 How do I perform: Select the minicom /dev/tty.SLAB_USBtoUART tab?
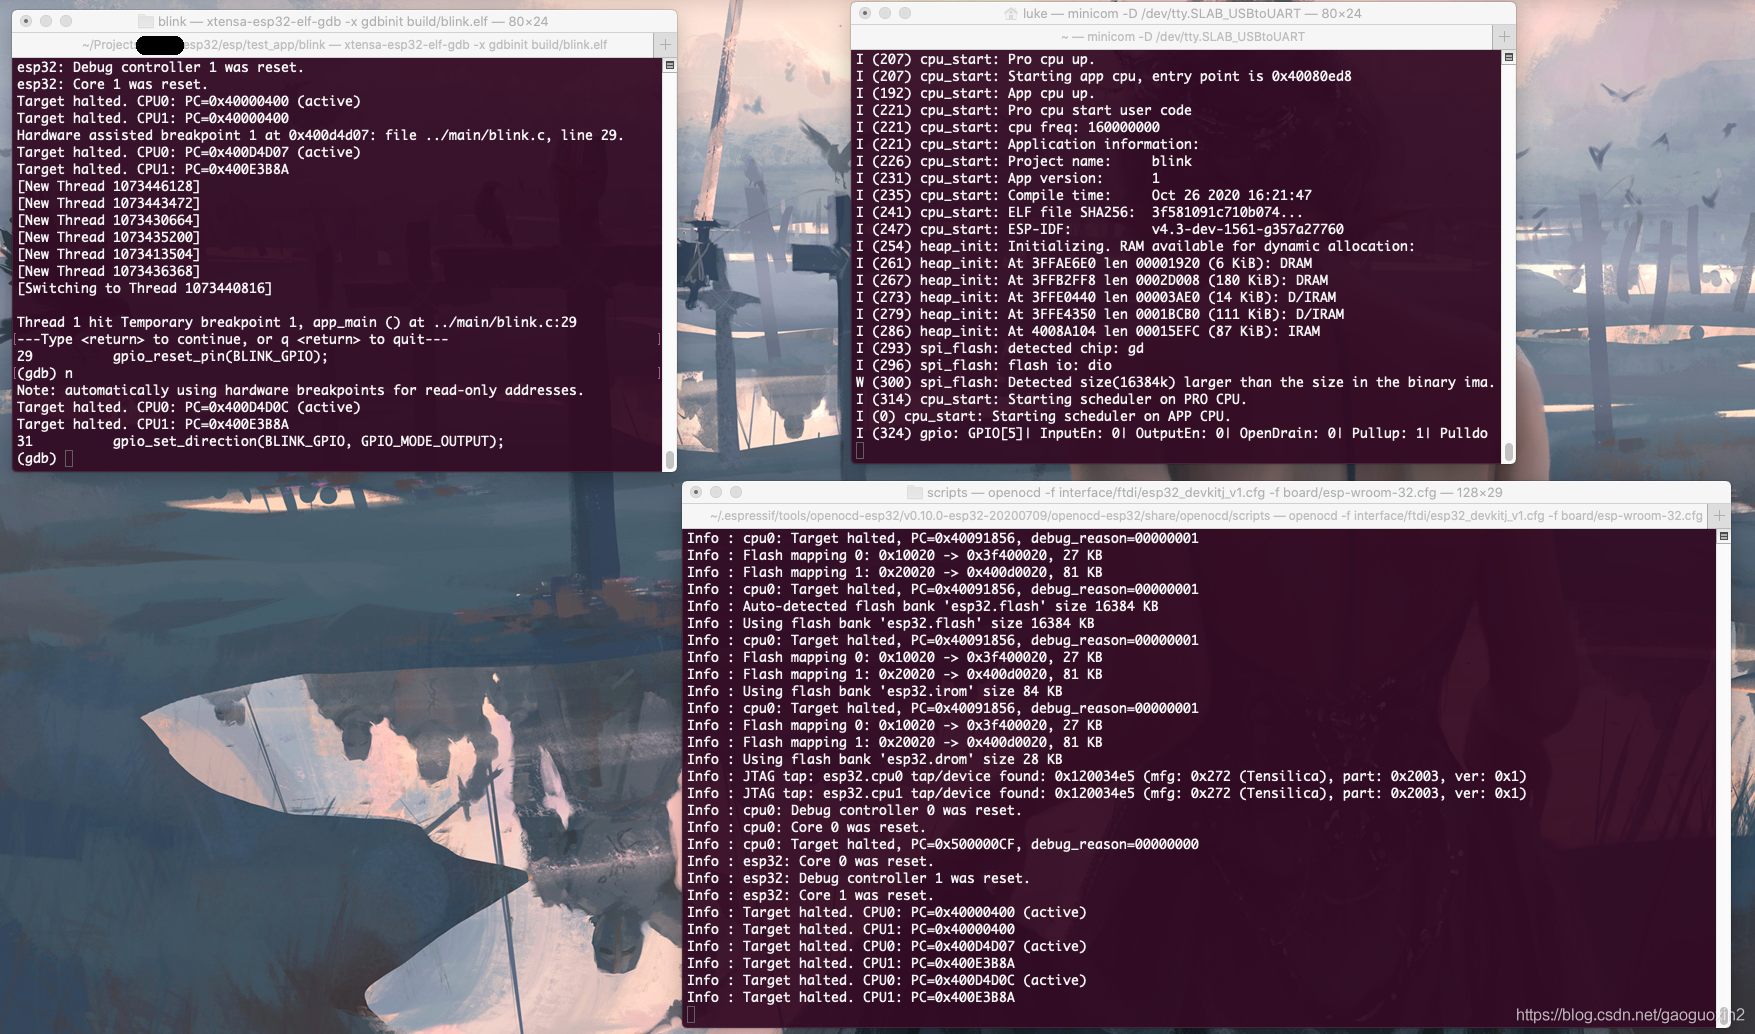coord(1180,36)
